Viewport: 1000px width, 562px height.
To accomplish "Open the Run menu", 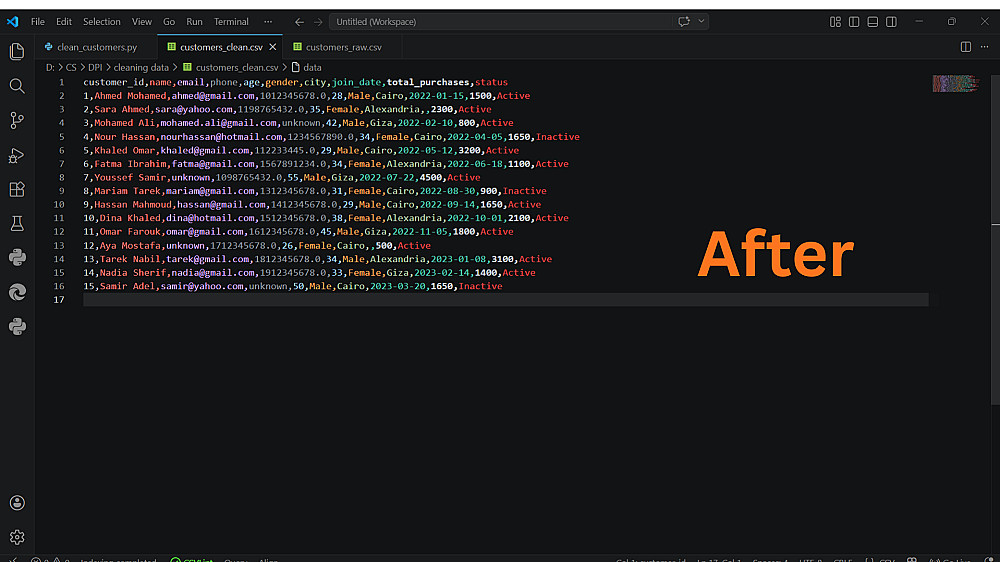I will (195, 22).
